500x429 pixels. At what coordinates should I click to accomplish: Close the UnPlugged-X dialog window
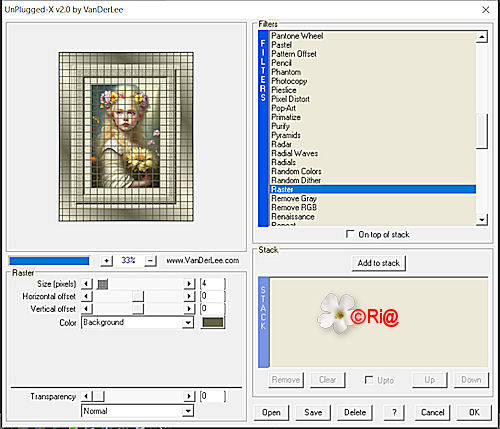coord(486,10)
